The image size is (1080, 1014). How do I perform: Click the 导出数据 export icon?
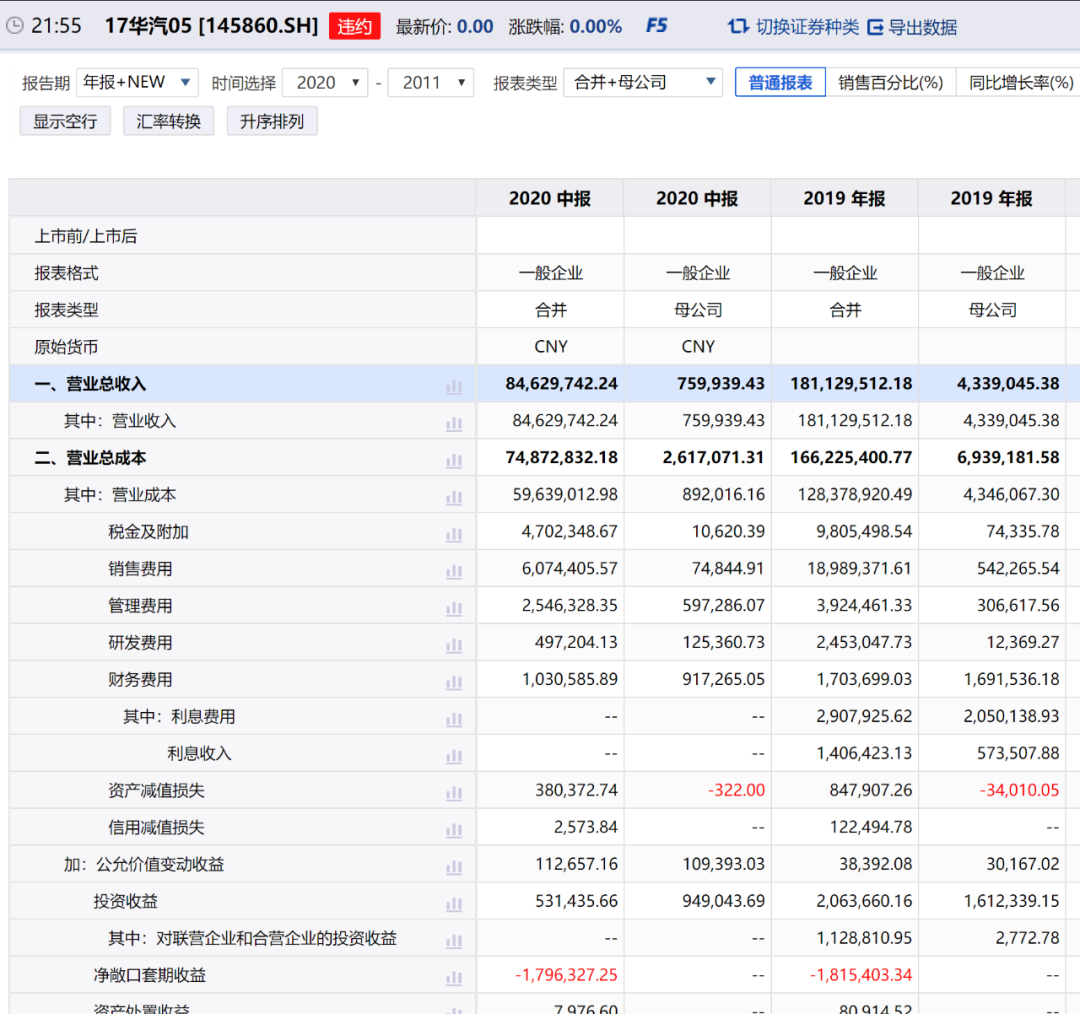point(875,27)
